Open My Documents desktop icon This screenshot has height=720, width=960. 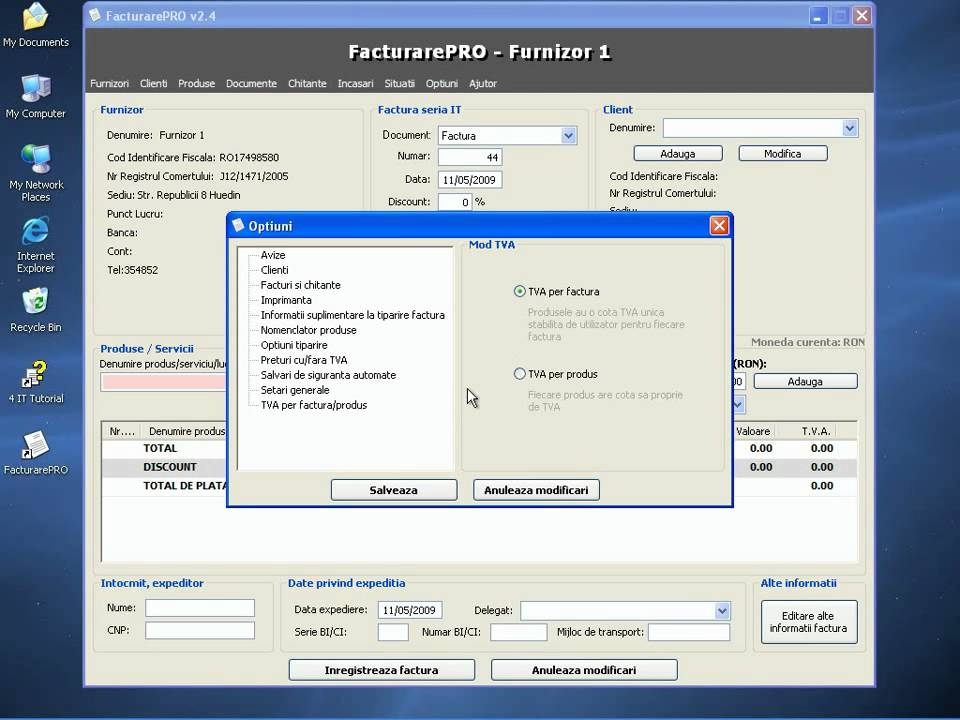[36, 24]
